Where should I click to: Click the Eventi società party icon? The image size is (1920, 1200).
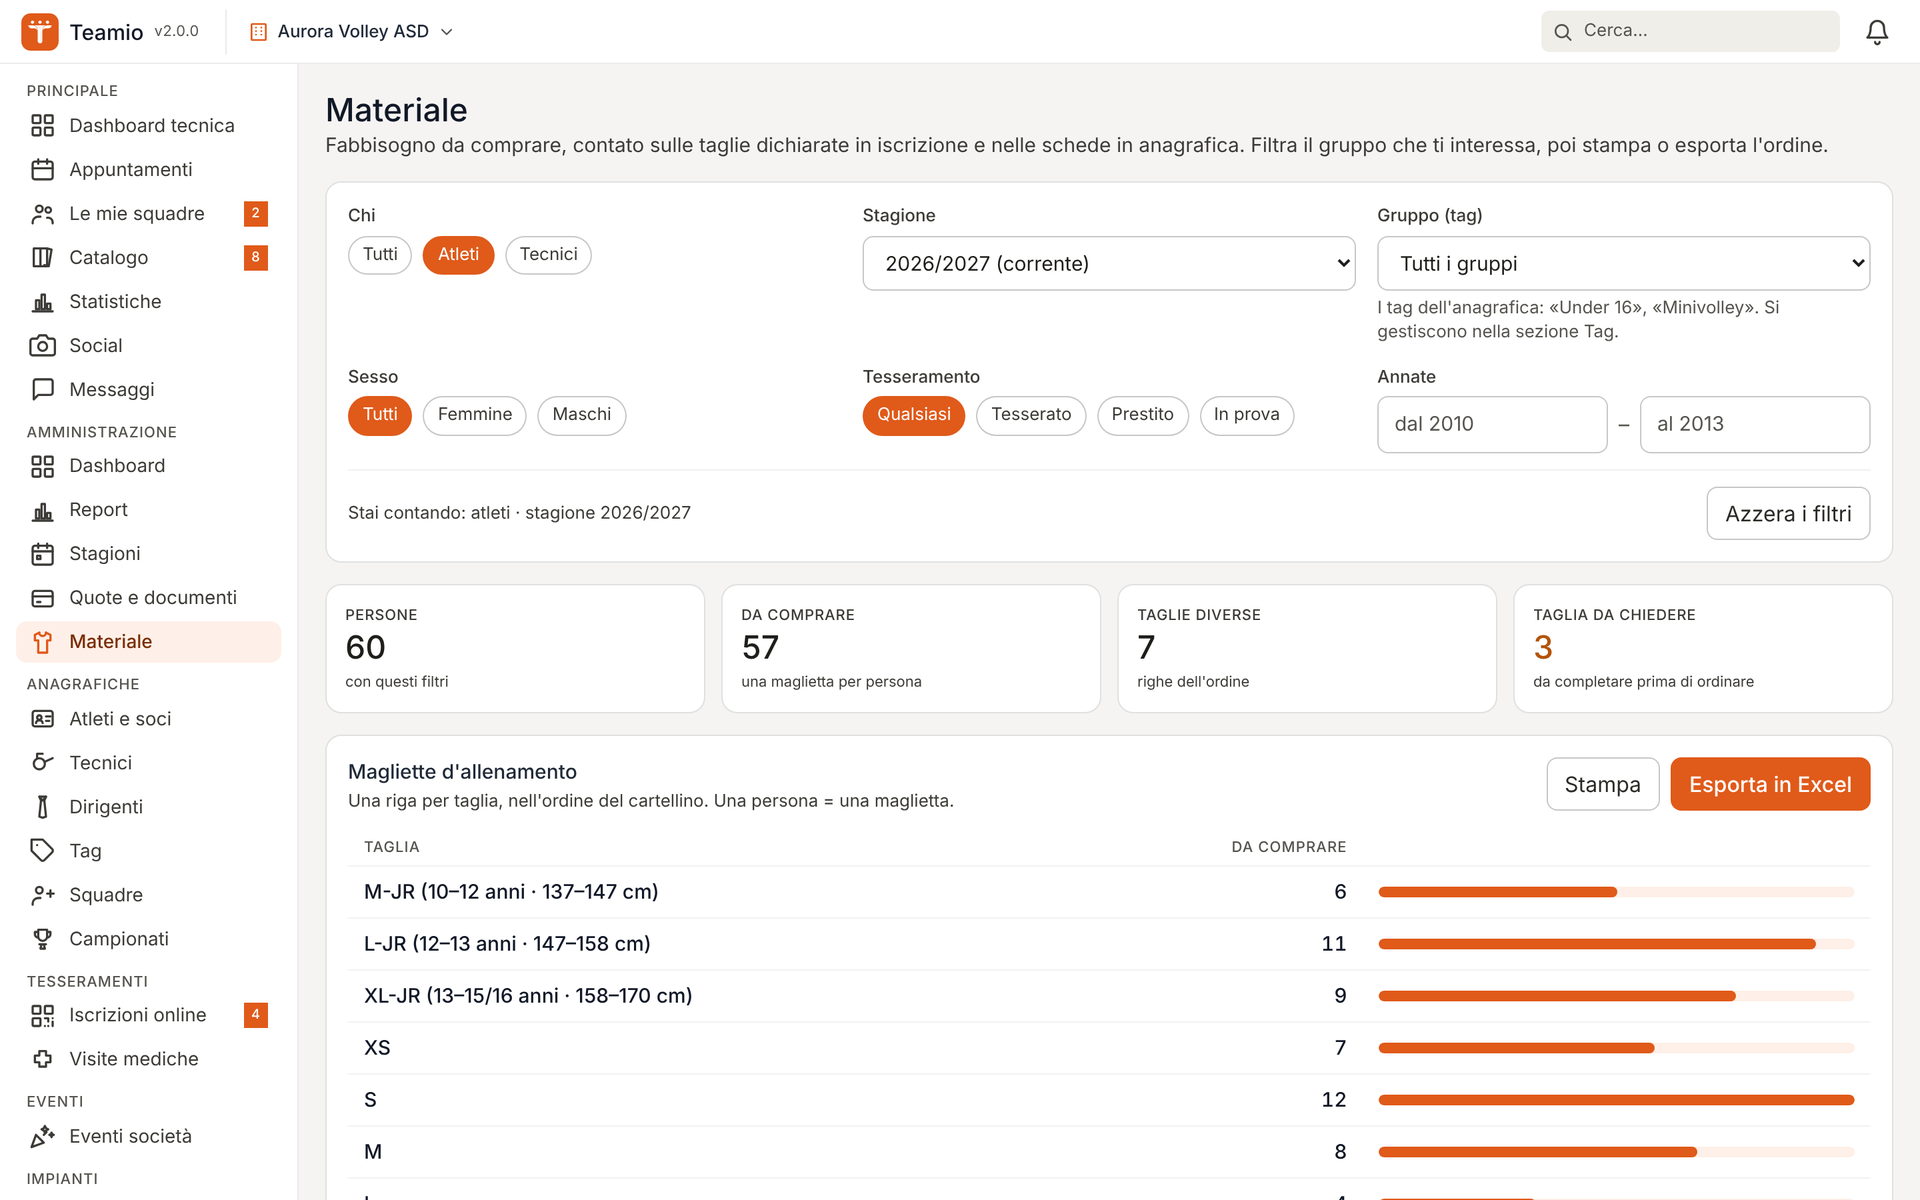pyautogui.click(x=42, y=1136)
